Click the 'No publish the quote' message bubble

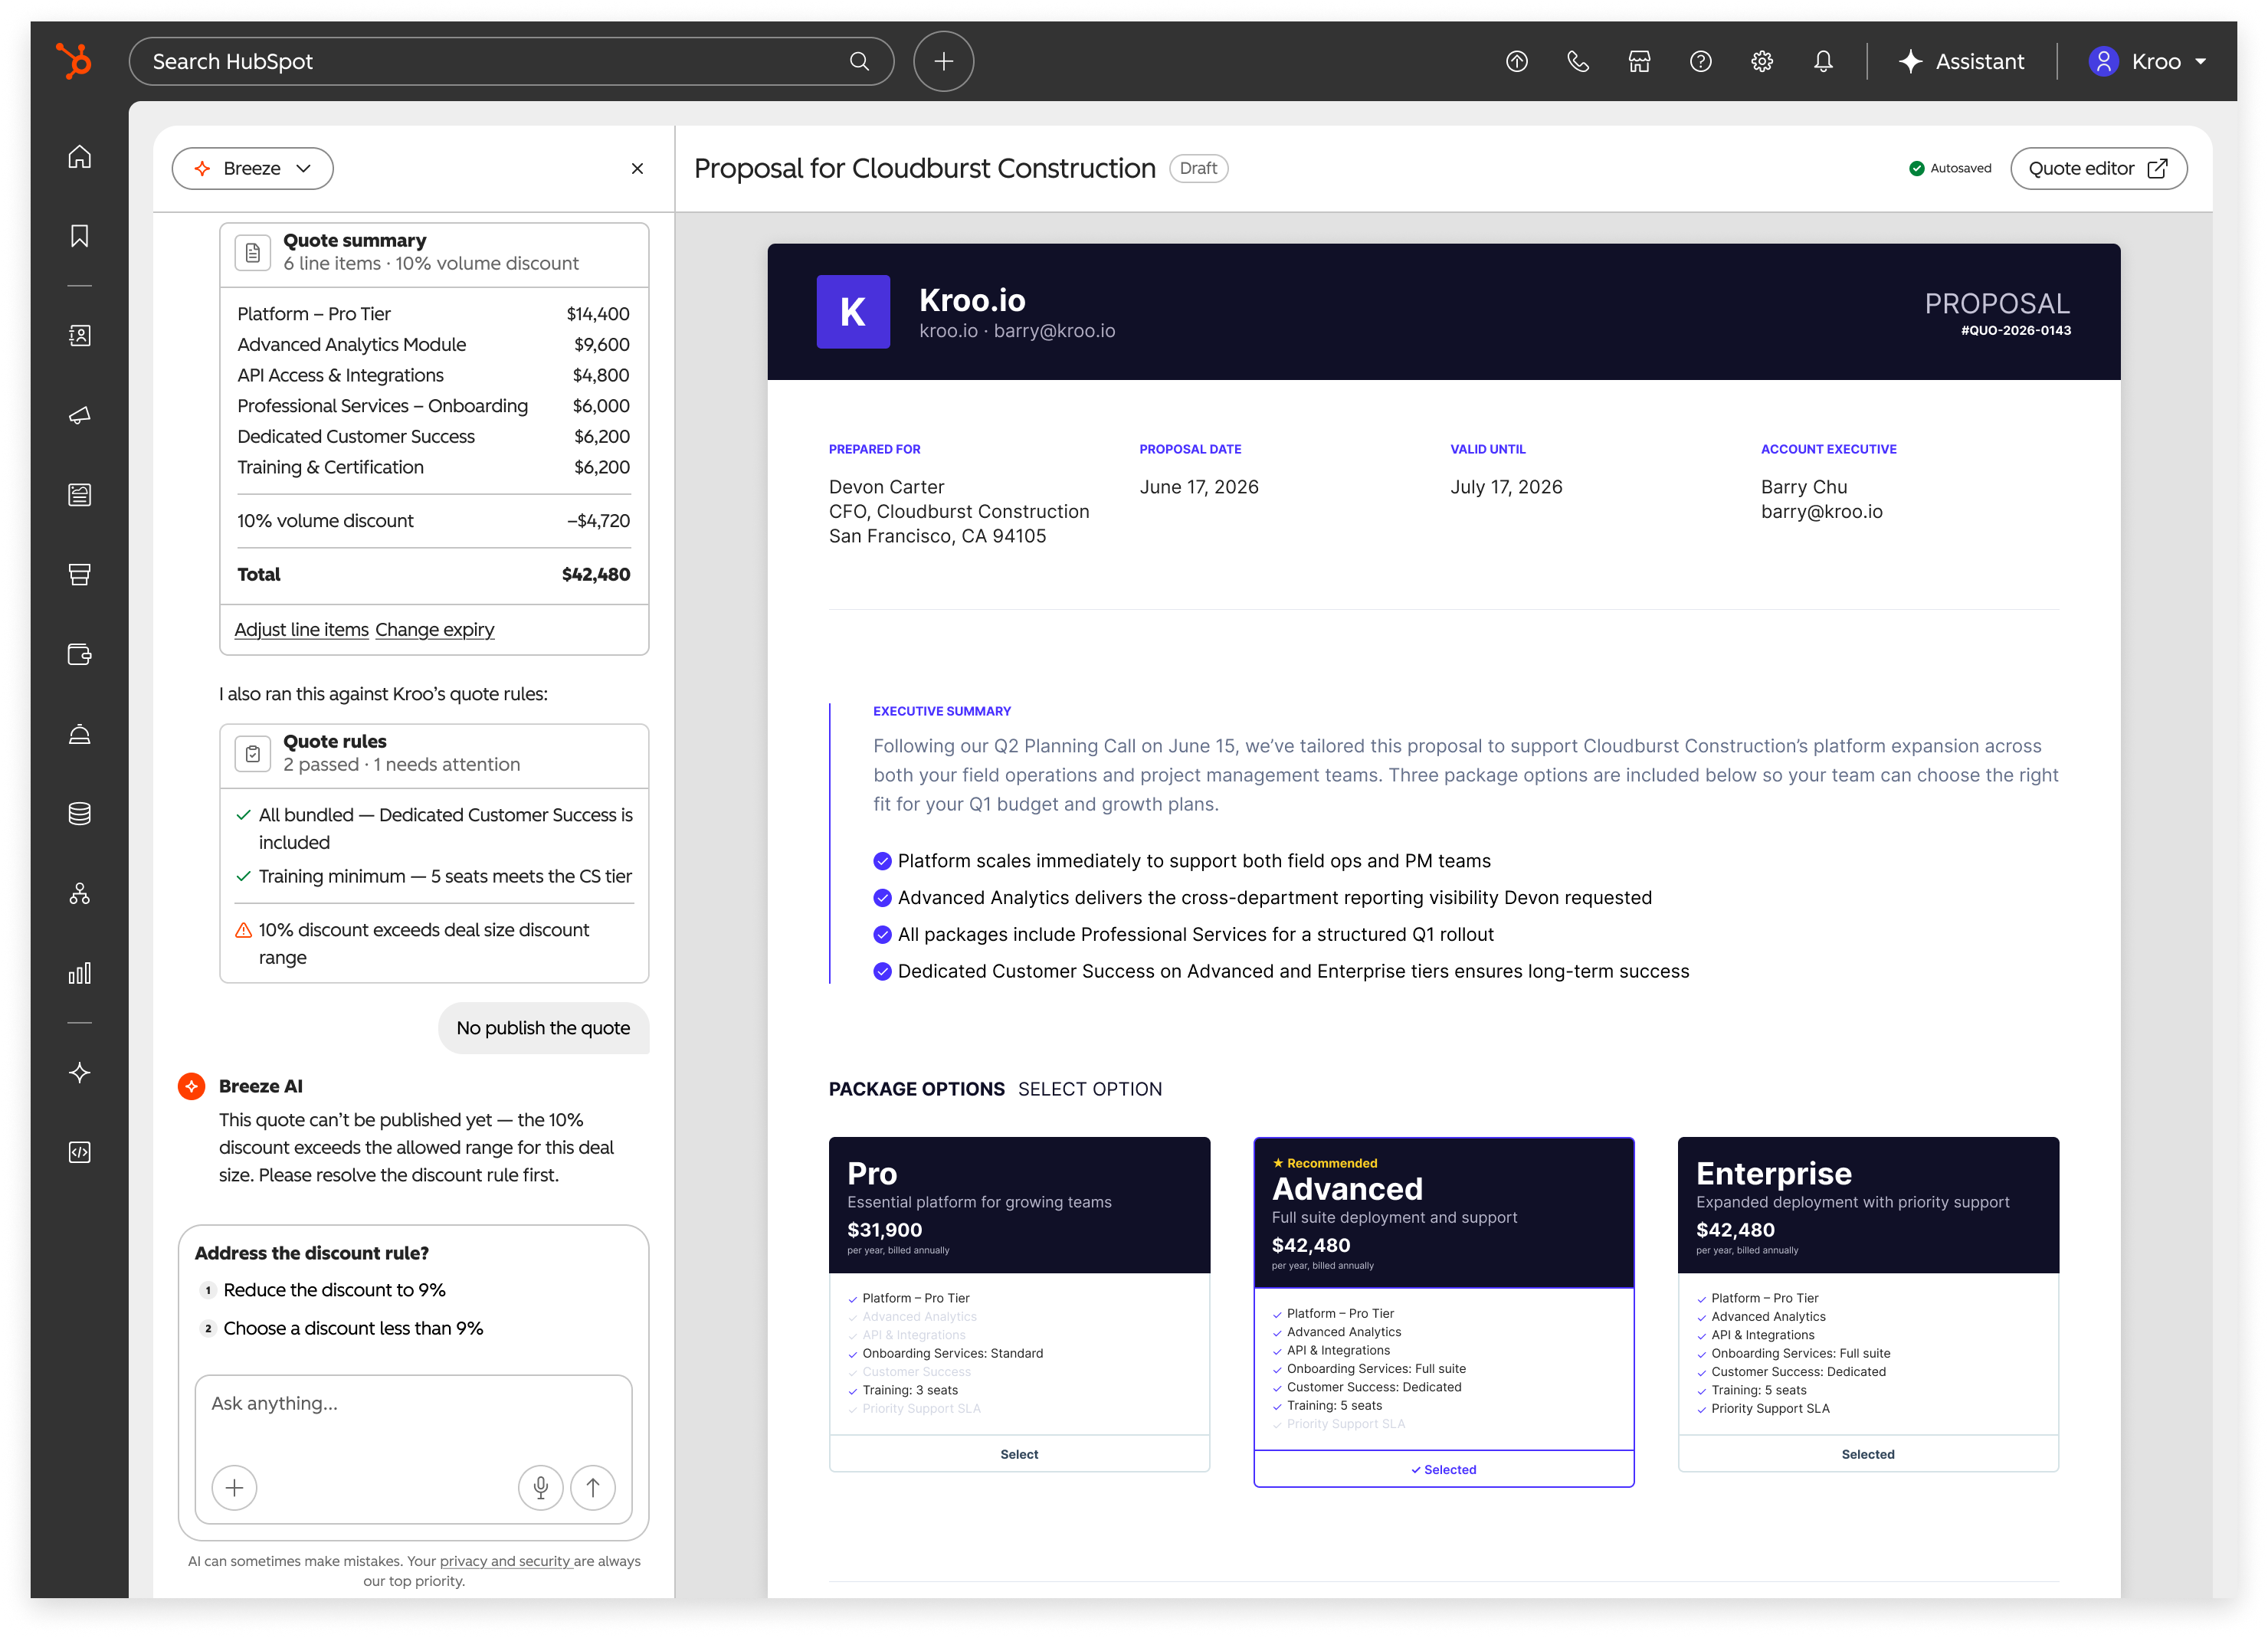click(x=543, y=1027)
